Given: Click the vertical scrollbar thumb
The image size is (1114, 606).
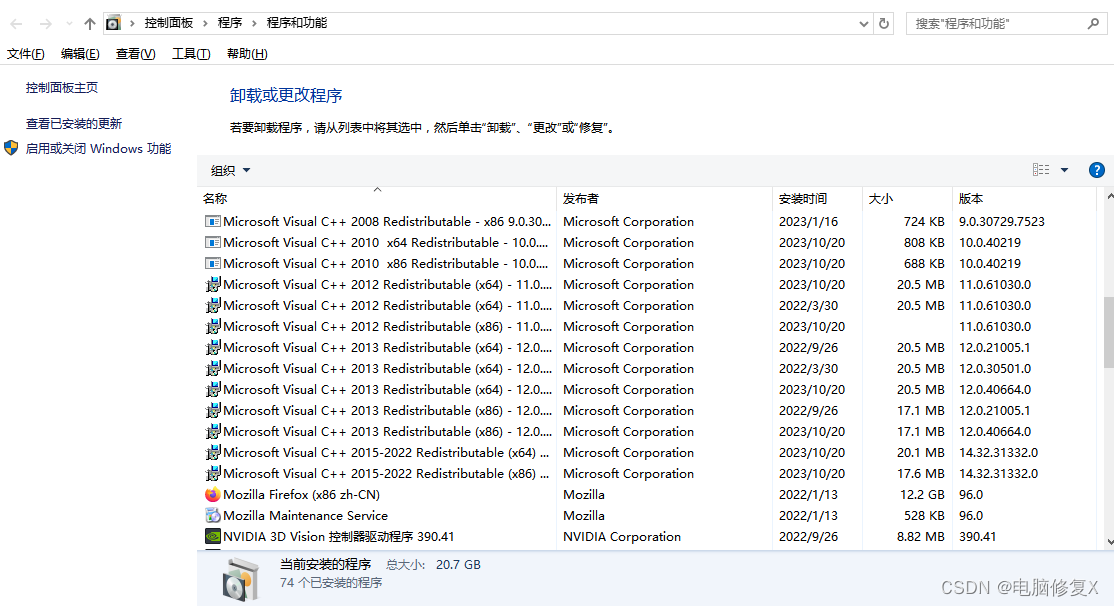Looking at the screenshot, I should pyautogui.click(x=1109, y=332).
